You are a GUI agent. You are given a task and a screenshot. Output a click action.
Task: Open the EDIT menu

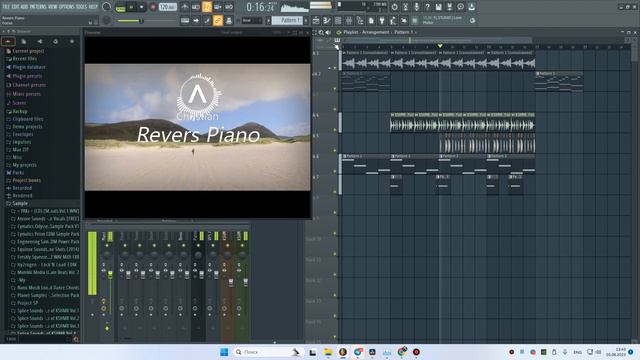(16, 7)
